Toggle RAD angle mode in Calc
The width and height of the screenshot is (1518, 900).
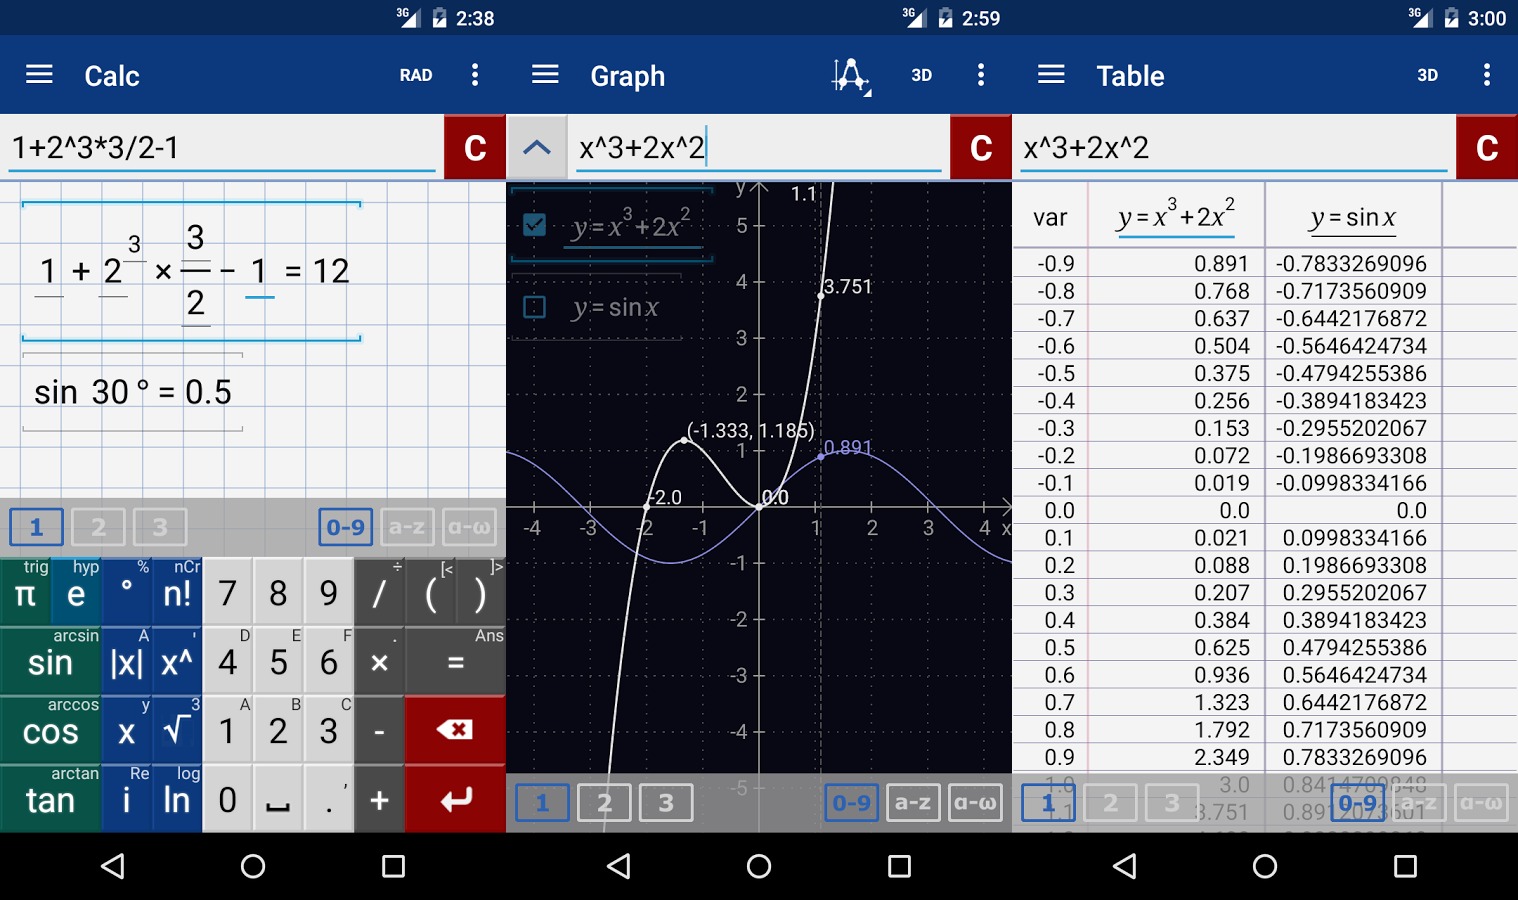point(416,75)
